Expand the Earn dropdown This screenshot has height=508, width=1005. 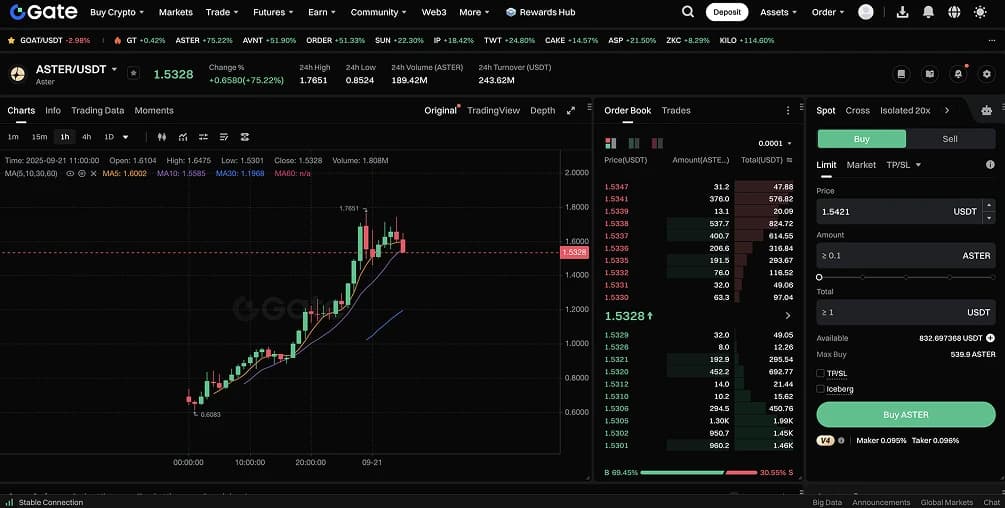pyautogui.click(x=322, y=12)
